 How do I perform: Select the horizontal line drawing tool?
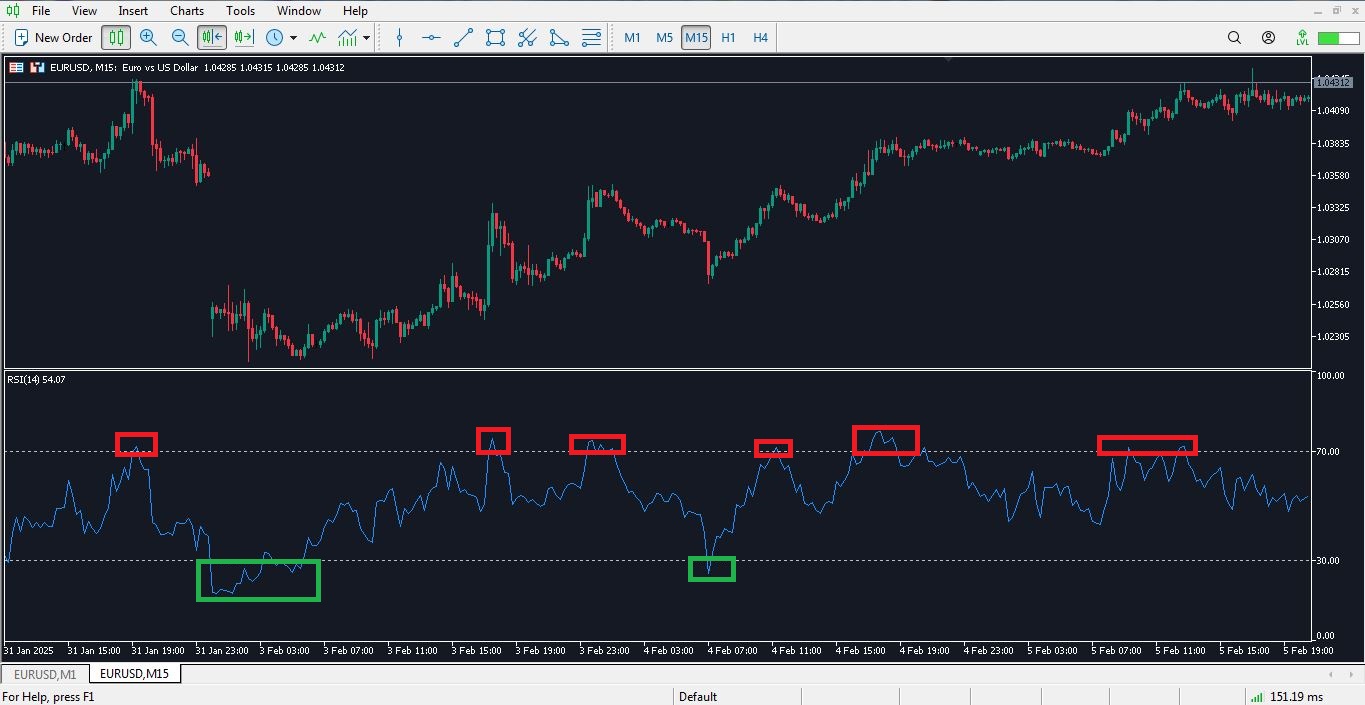431,38
